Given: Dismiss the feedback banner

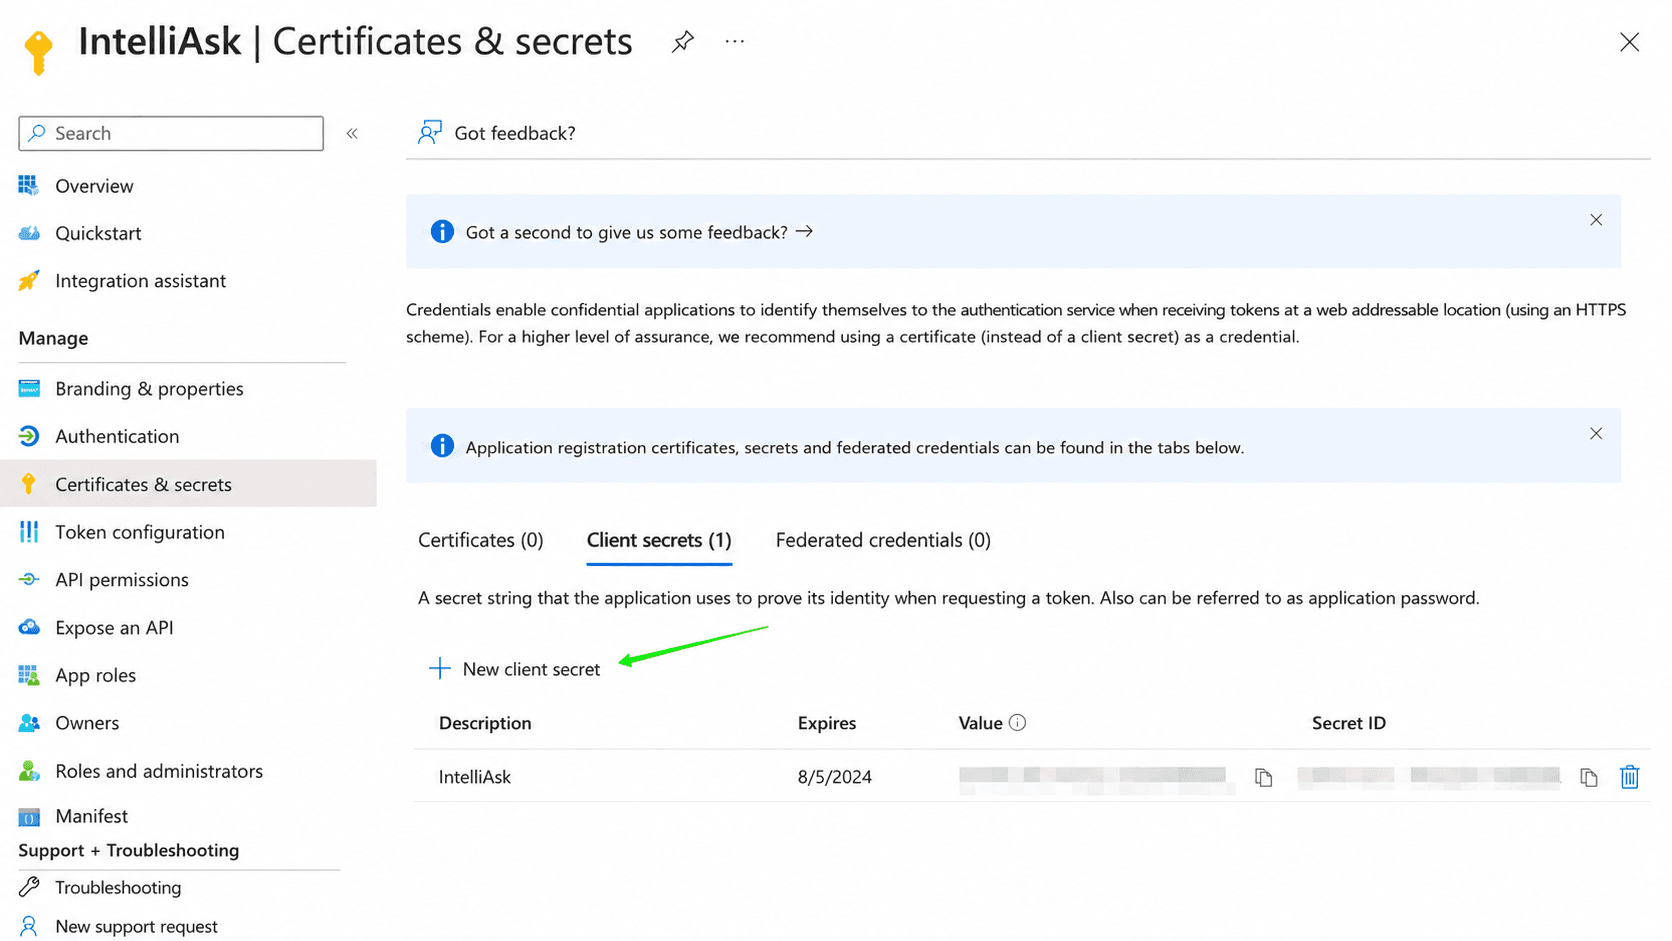Looking at the screenshot, I should 1596,220.
